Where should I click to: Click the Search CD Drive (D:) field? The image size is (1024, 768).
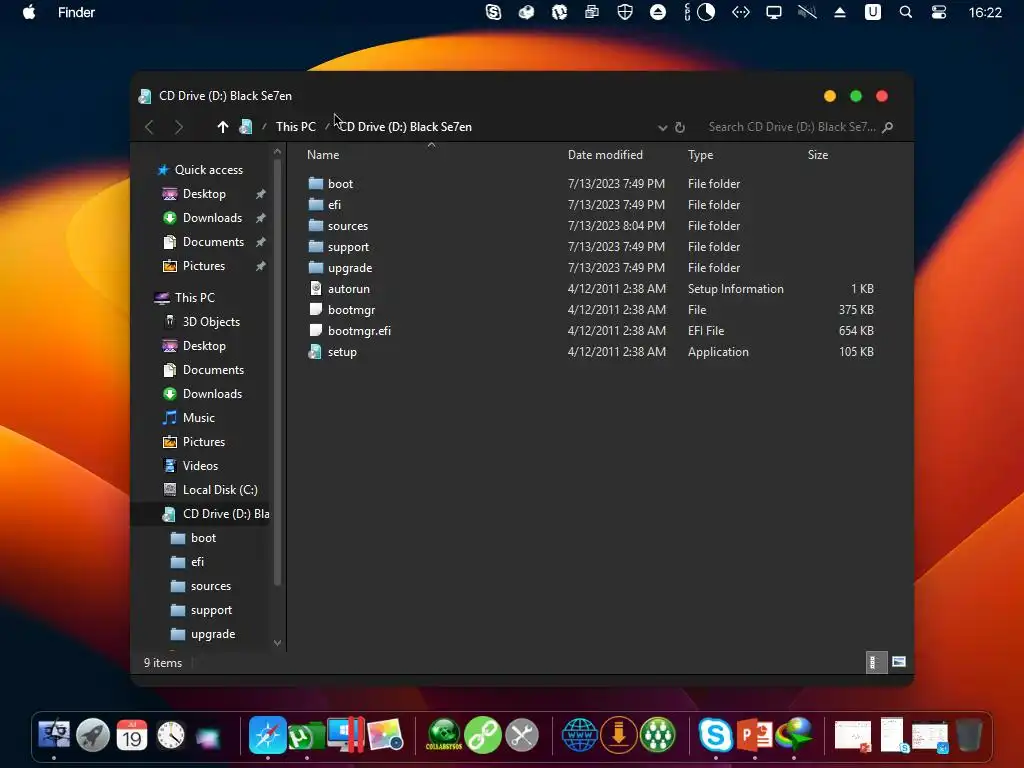[x=792, y=127]
